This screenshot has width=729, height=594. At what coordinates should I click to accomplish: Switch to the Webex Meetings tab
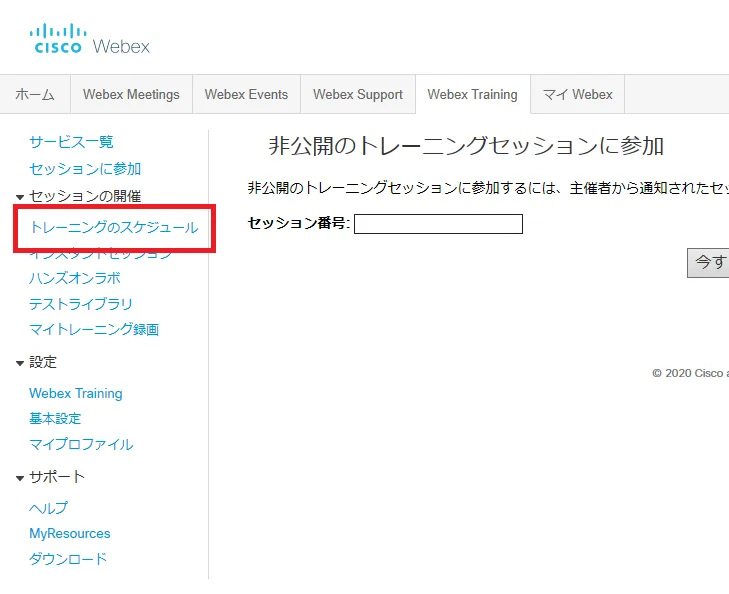pyautogui.click(x=131, y=95)
